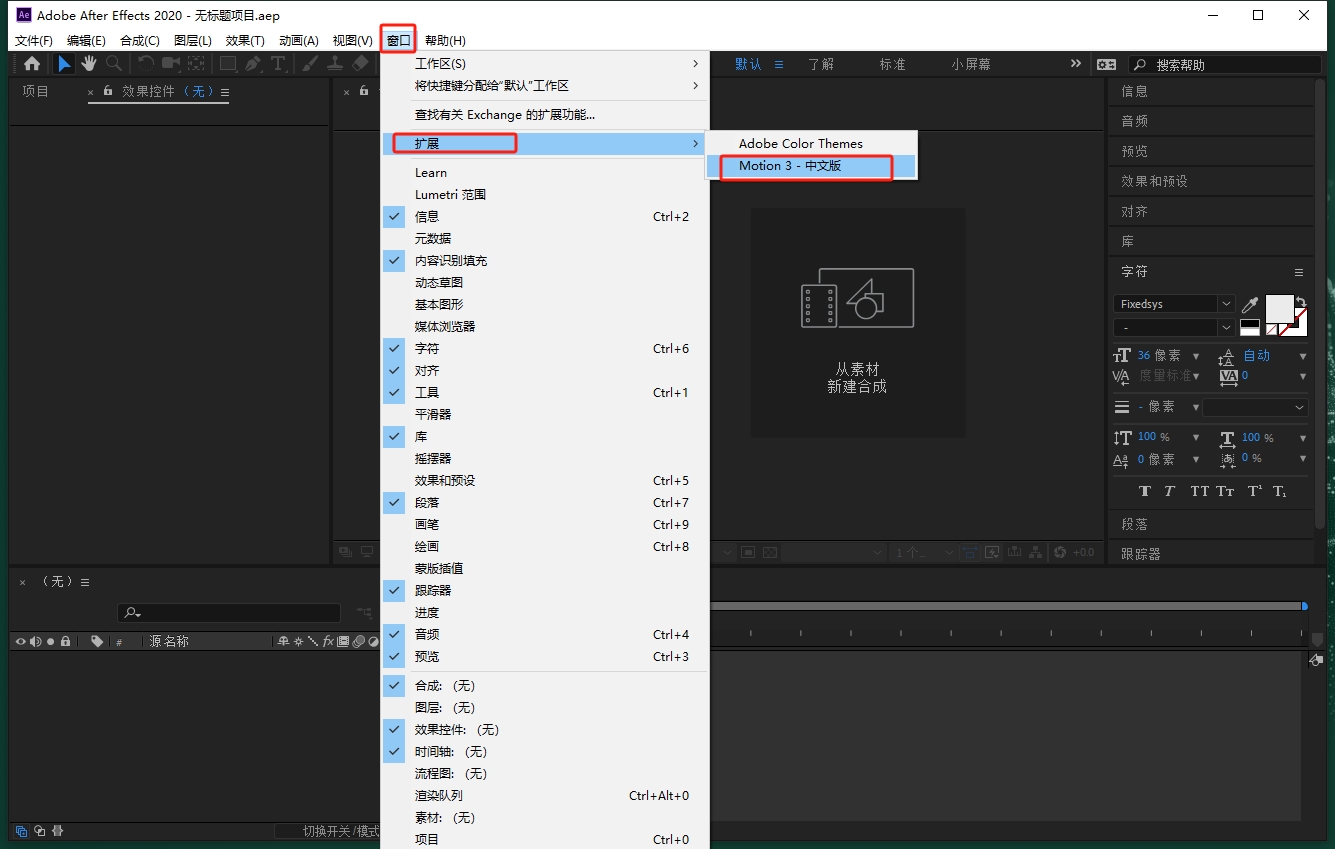Click the 切换开关/模式 button
Image resolution: width=1335 pixels, height=849 pixels.
[x=327, y=831]
